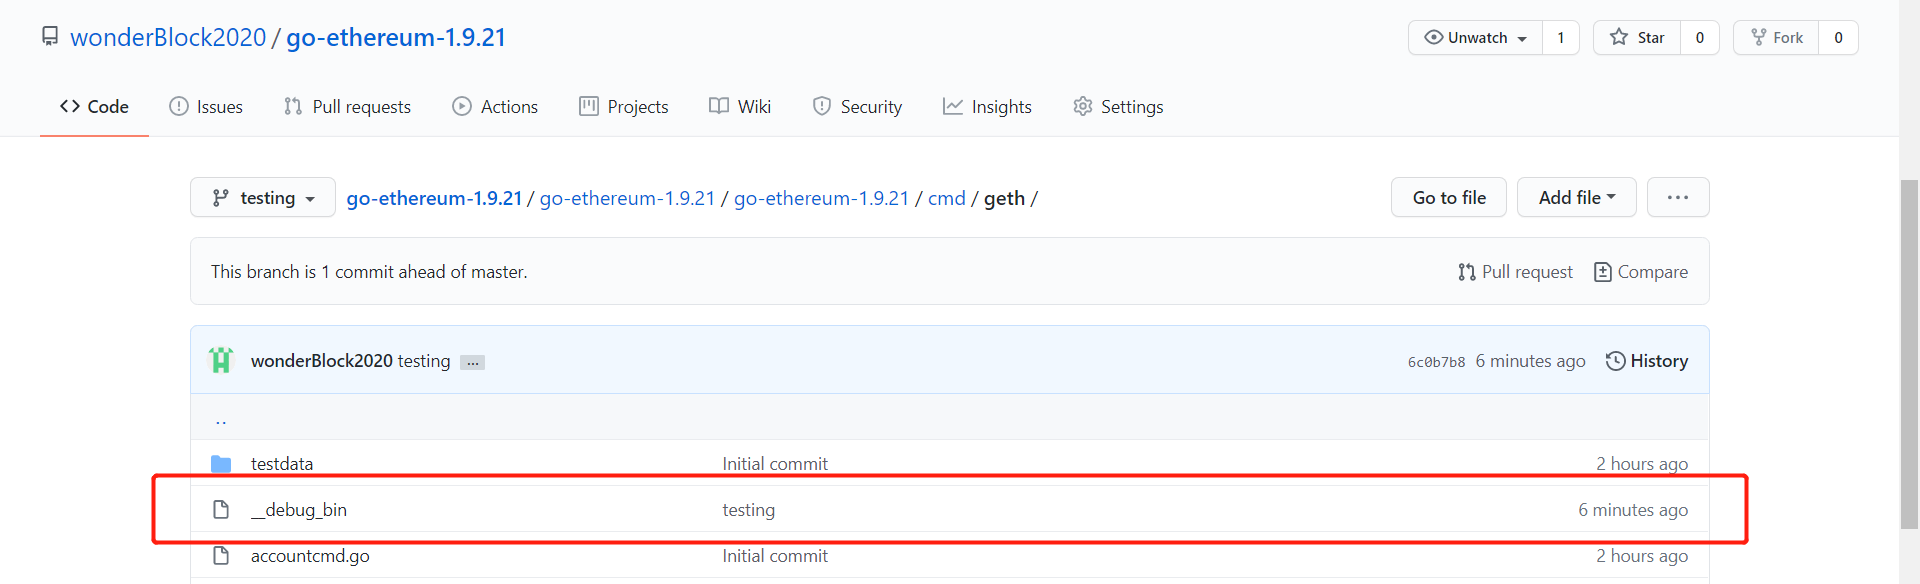Open the Issues tab
The image size is (1920, 584).
[206, 106]
